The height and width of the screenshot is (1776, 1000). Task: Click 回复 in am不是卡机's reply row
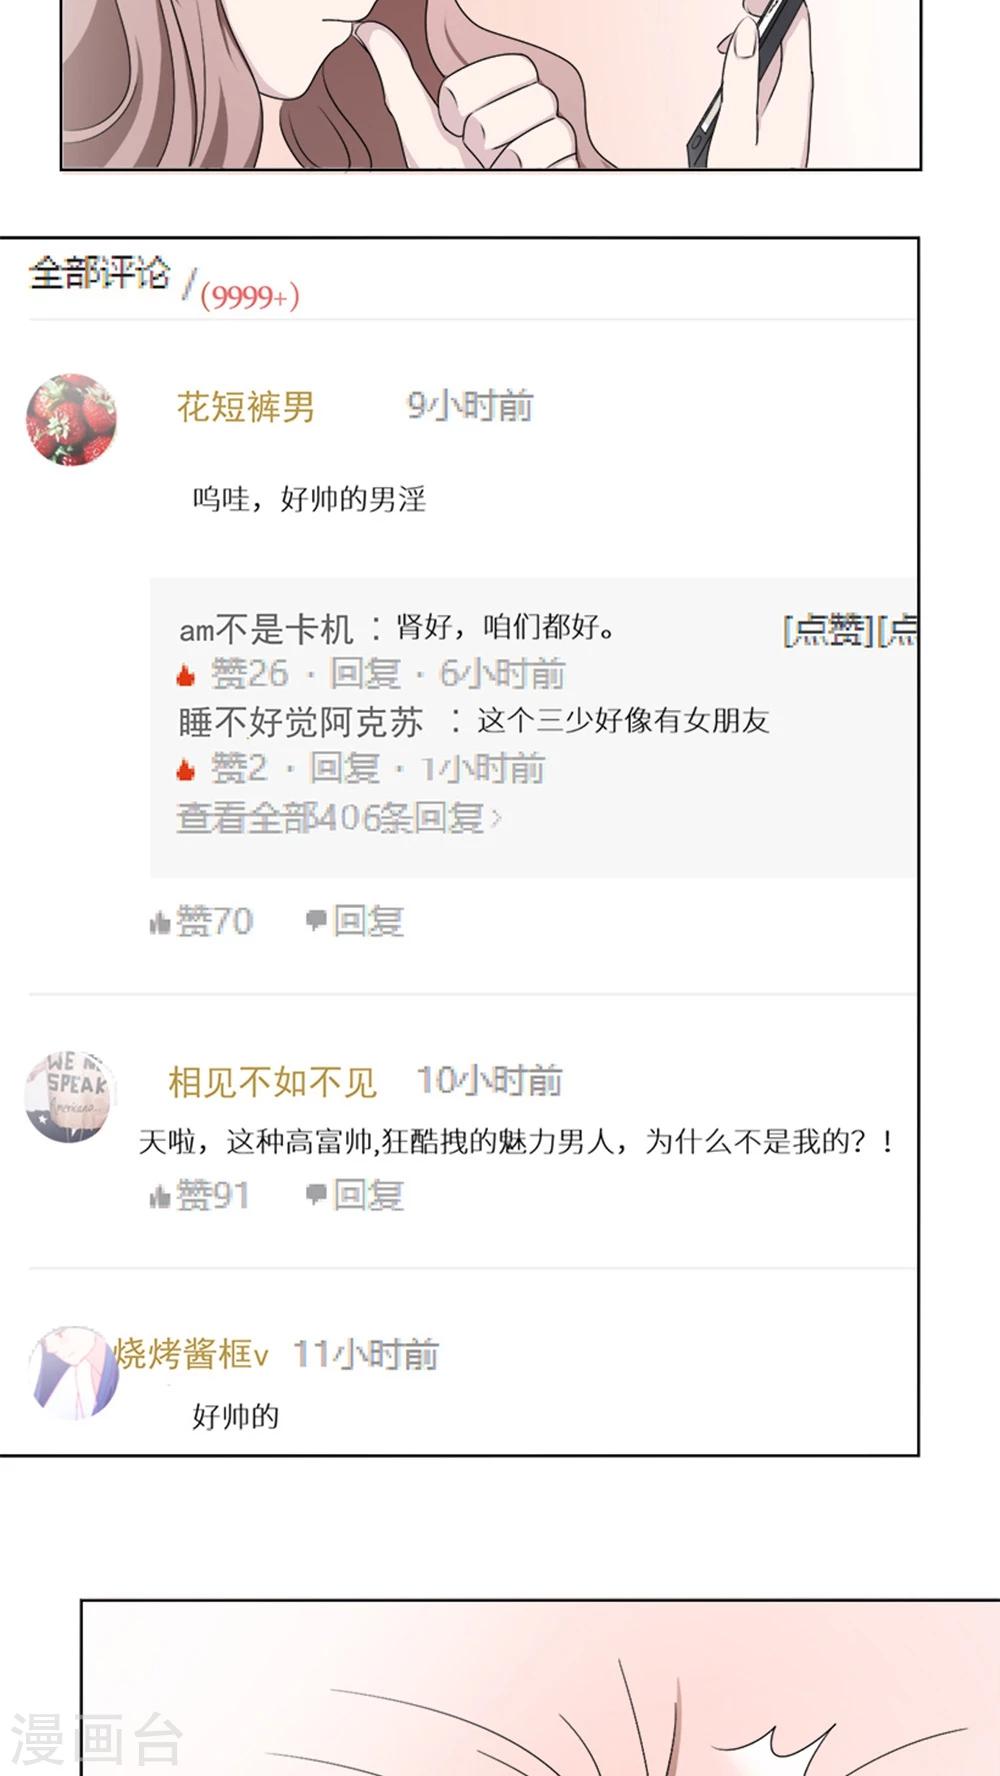(x=365, y=674)
